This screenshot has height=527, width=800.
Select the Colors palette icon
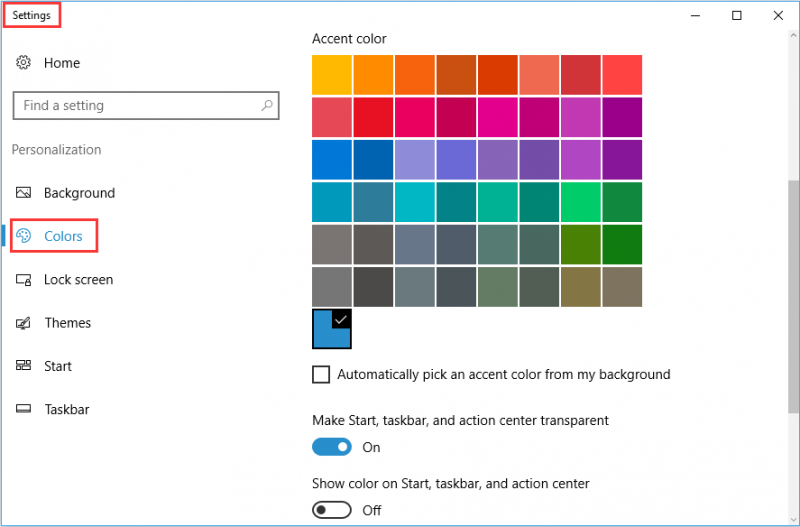pos(23,236)
